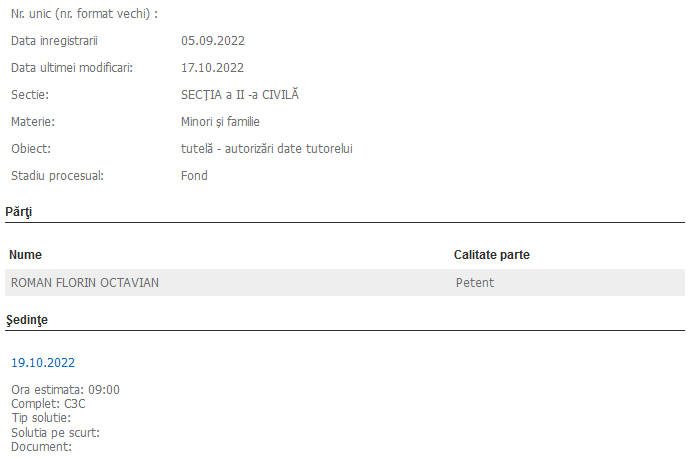The height and width of the screenshot is (459, 691).
Task: Click the Calitate parte column header
Action: [x=491, y=255]
